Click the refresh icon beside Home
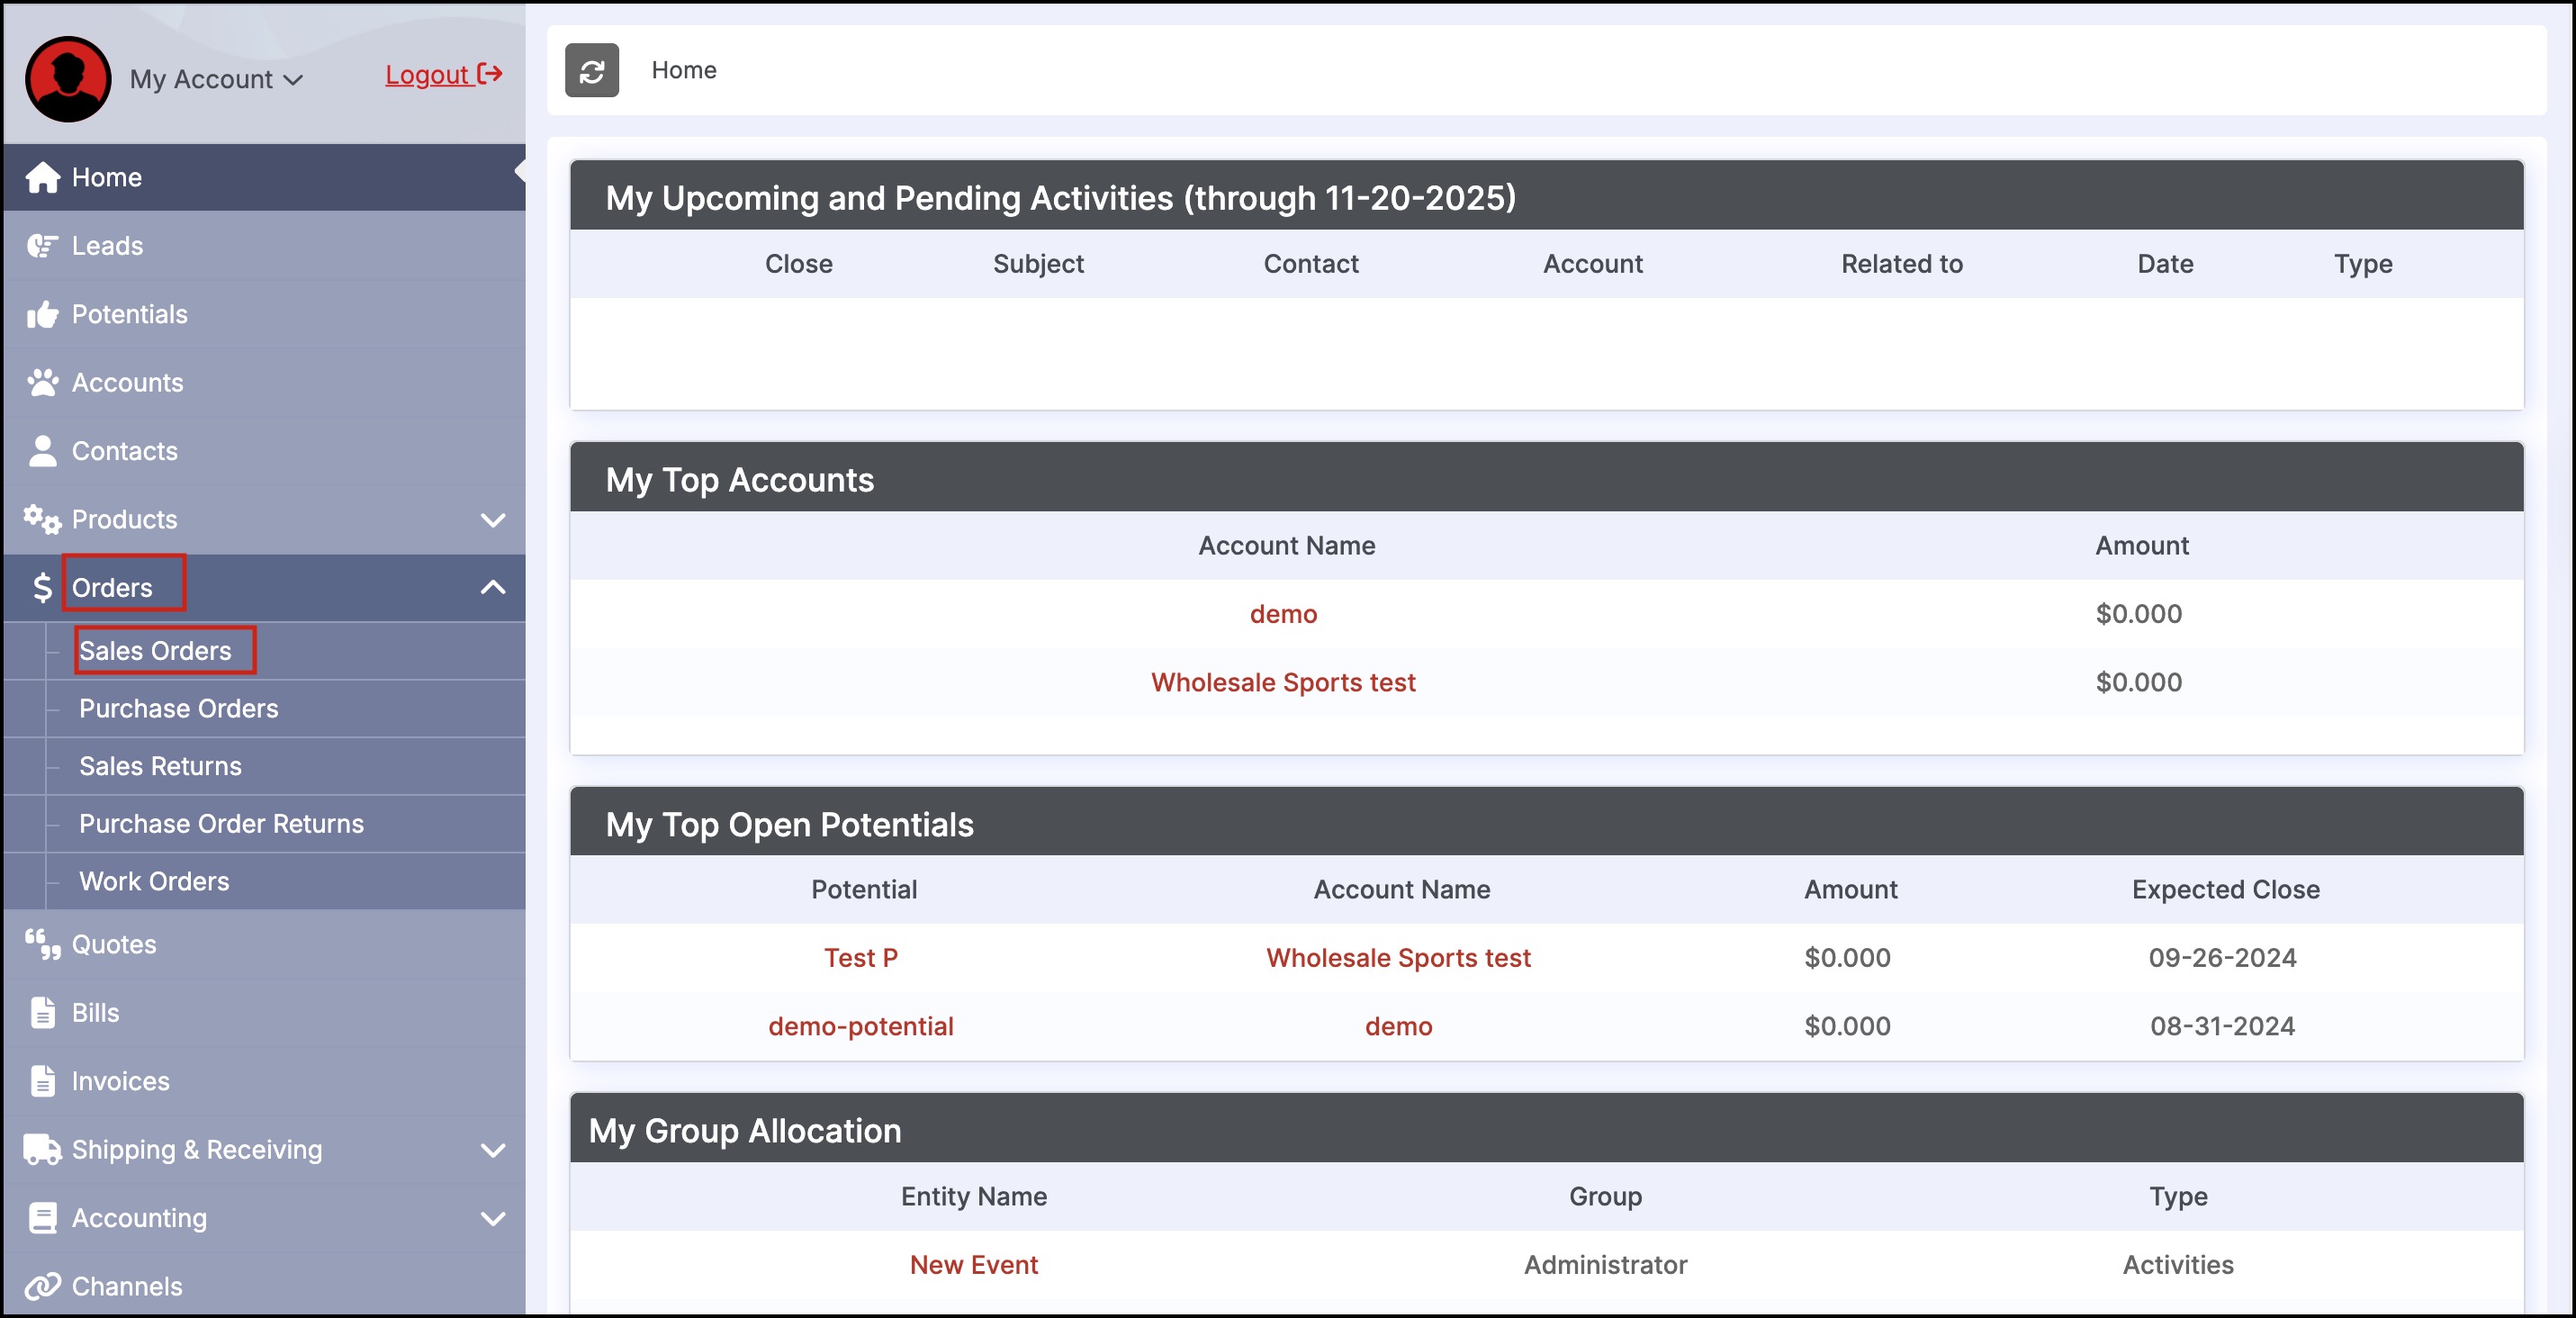 pyautogui.click(x=591, y=71)
